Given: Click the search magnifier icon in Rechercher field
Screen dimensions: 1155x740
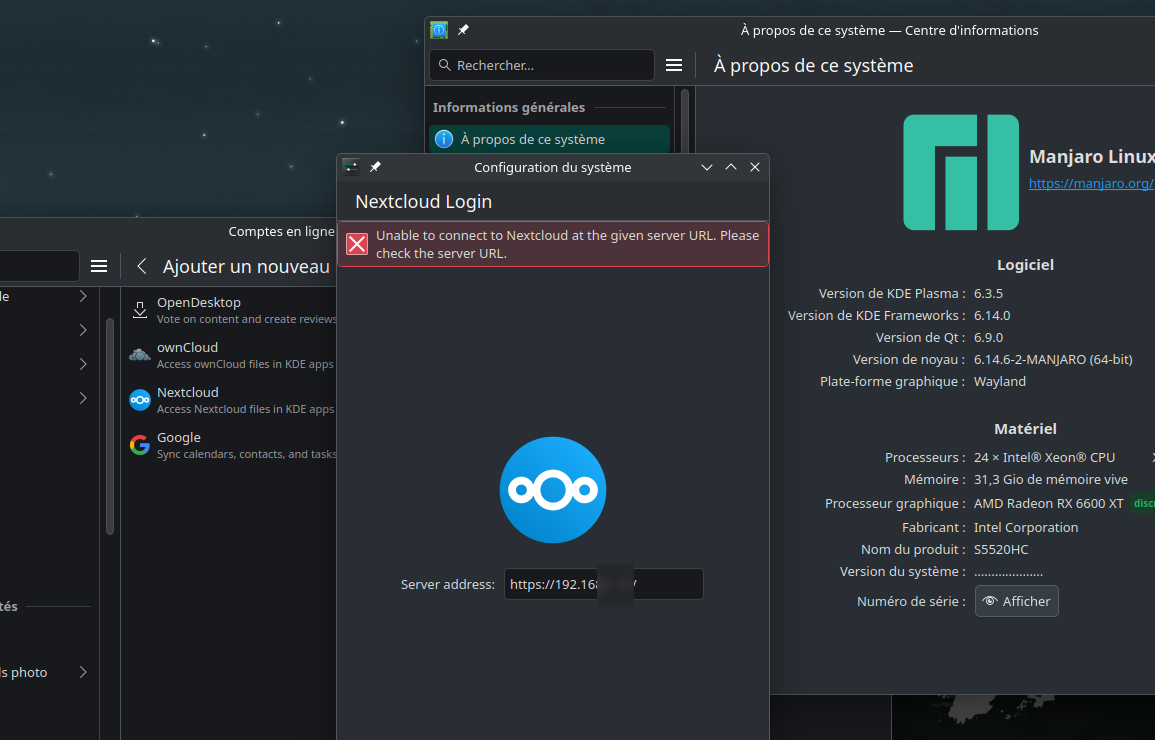Looking at the screenshot, I should [x=445, y=66].
